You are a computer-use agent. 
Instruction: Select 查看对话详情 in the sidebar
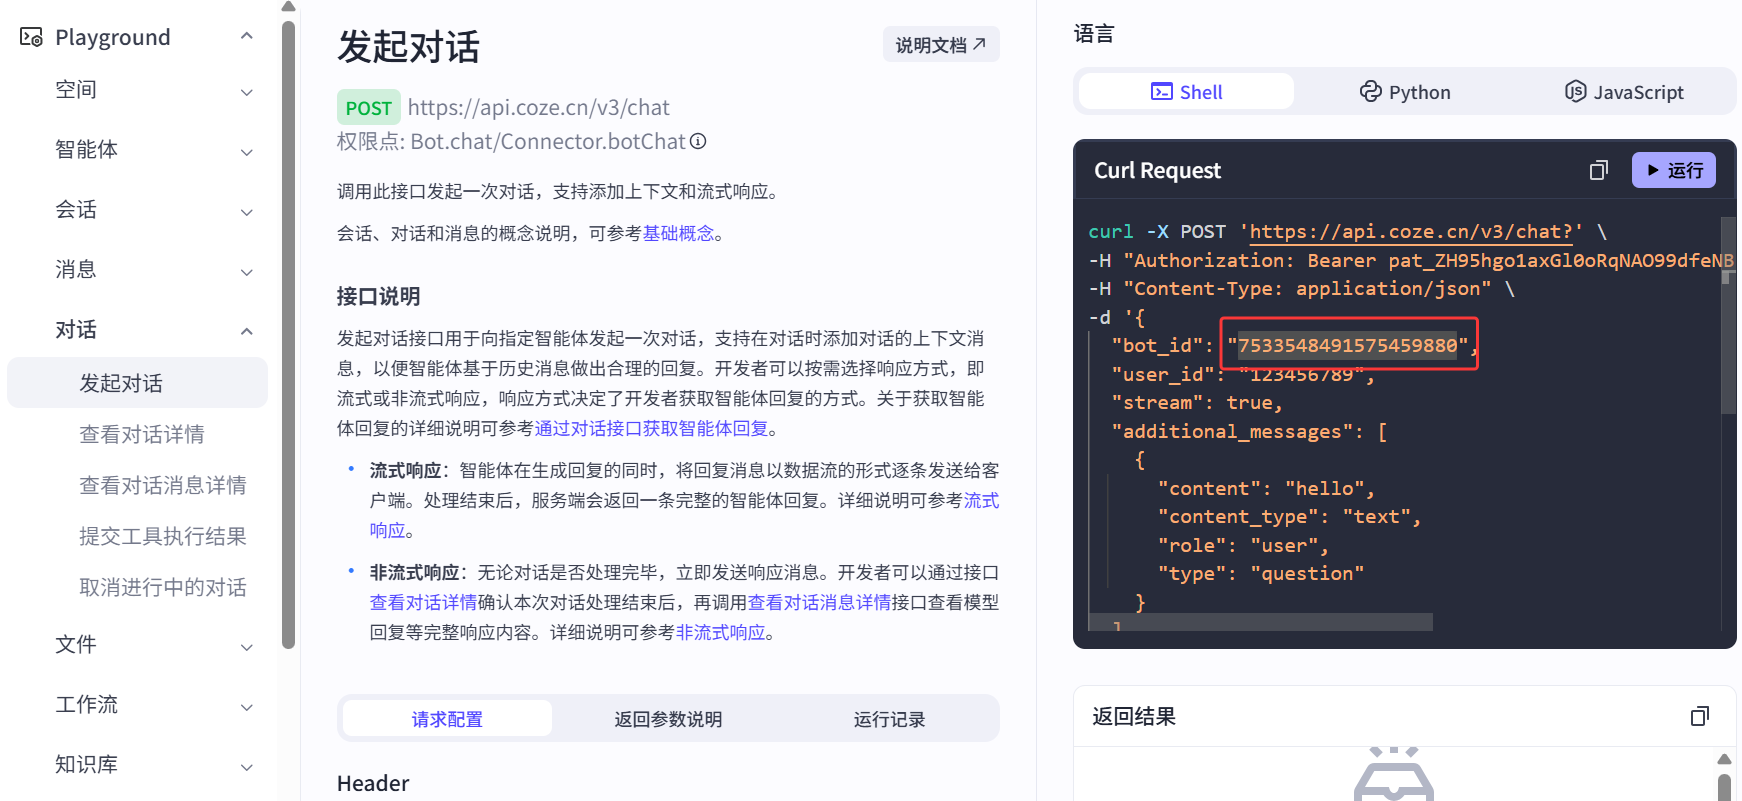[x=142, y=434]
